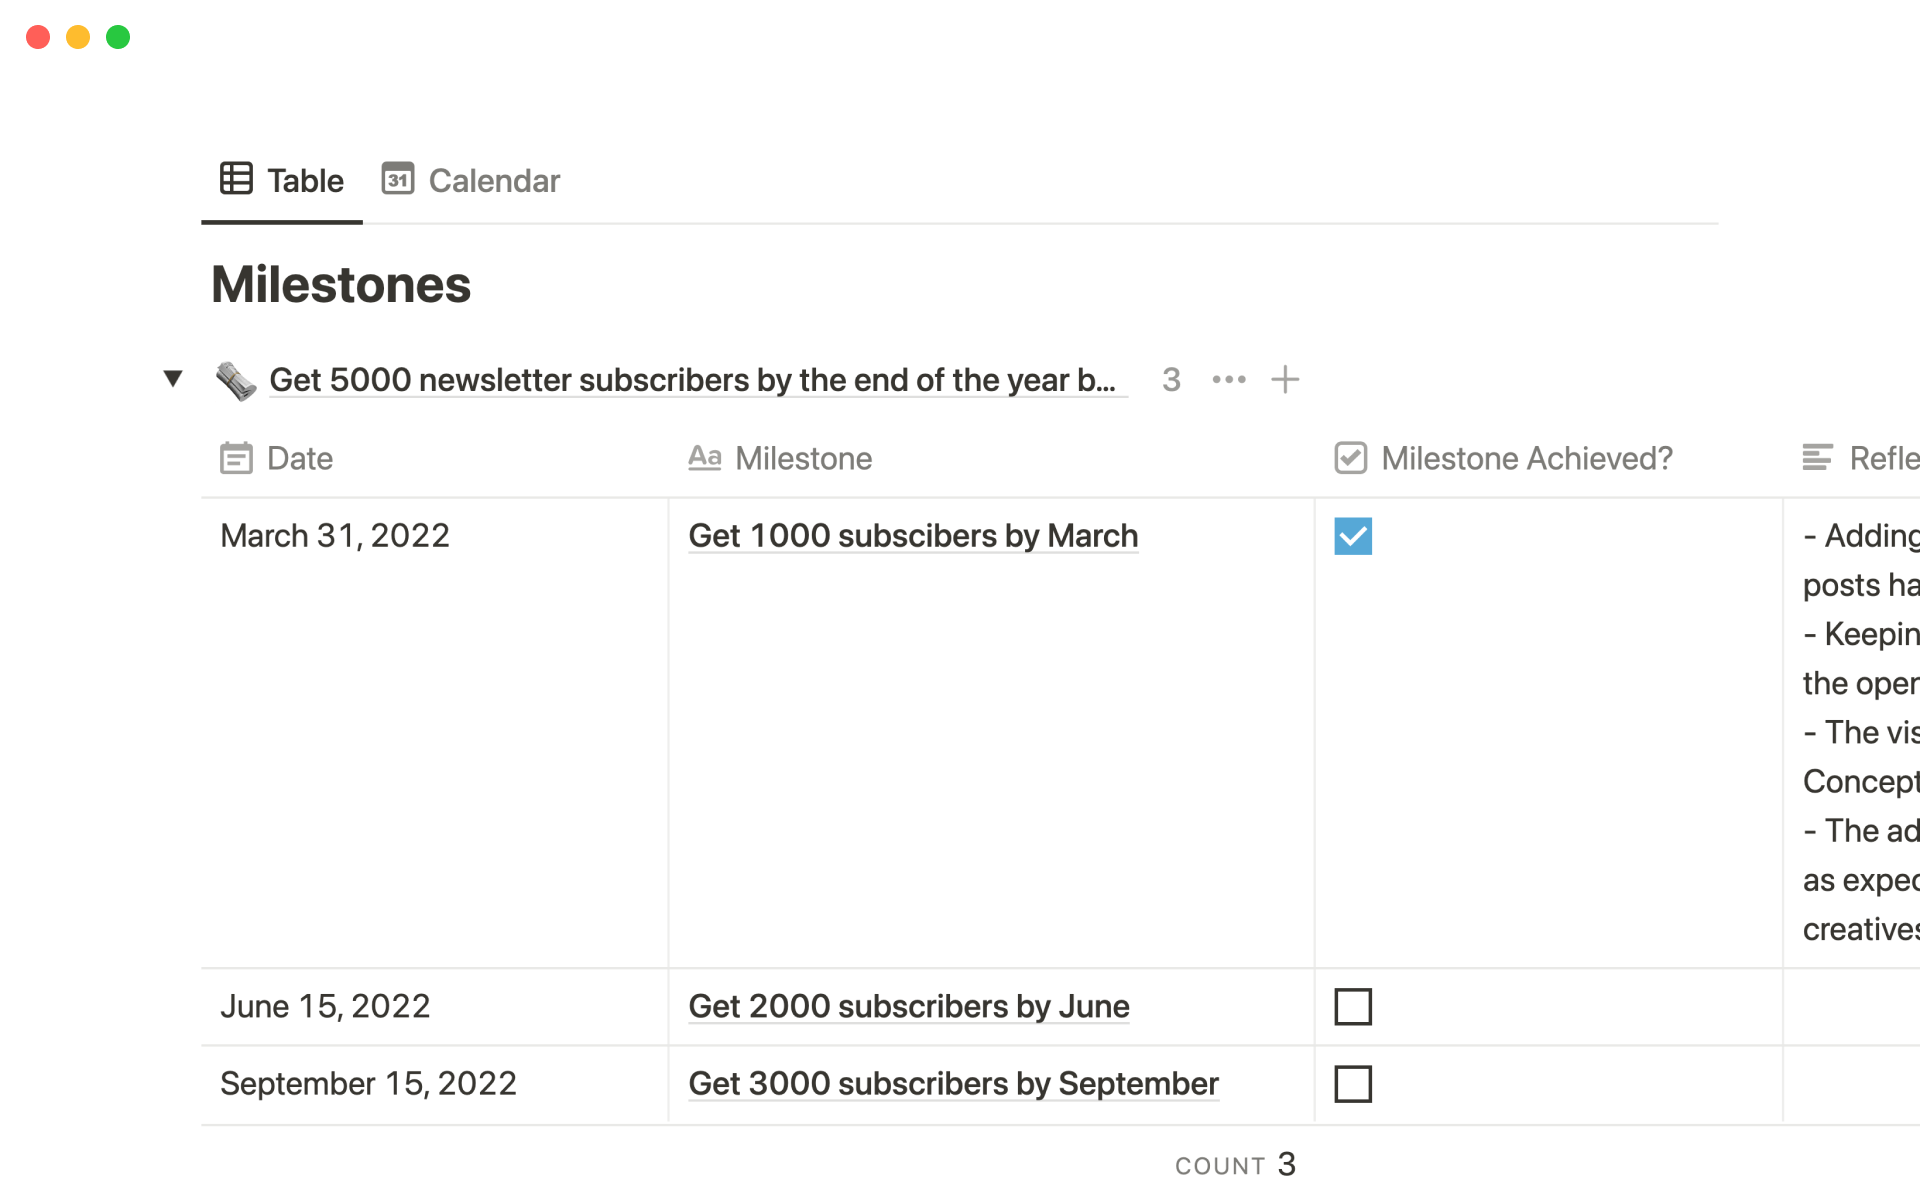Collapse the 5000 newsletter subscribers group

[x=173, y=379]
